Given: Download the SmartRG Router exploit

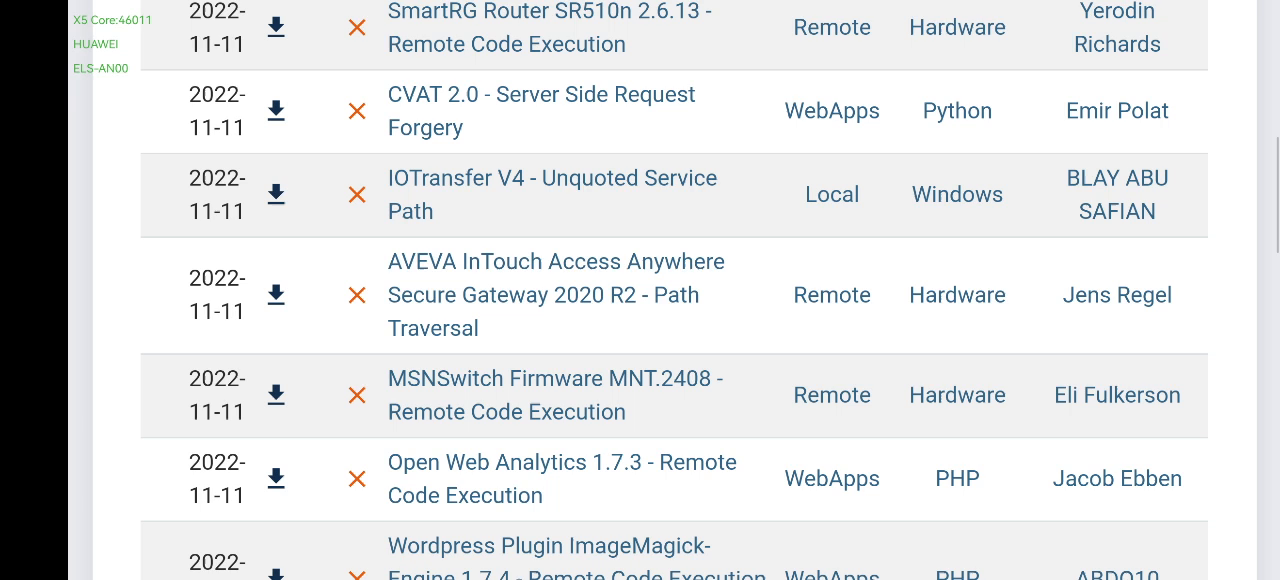Looking at the screenshot, I should point(276,28).
